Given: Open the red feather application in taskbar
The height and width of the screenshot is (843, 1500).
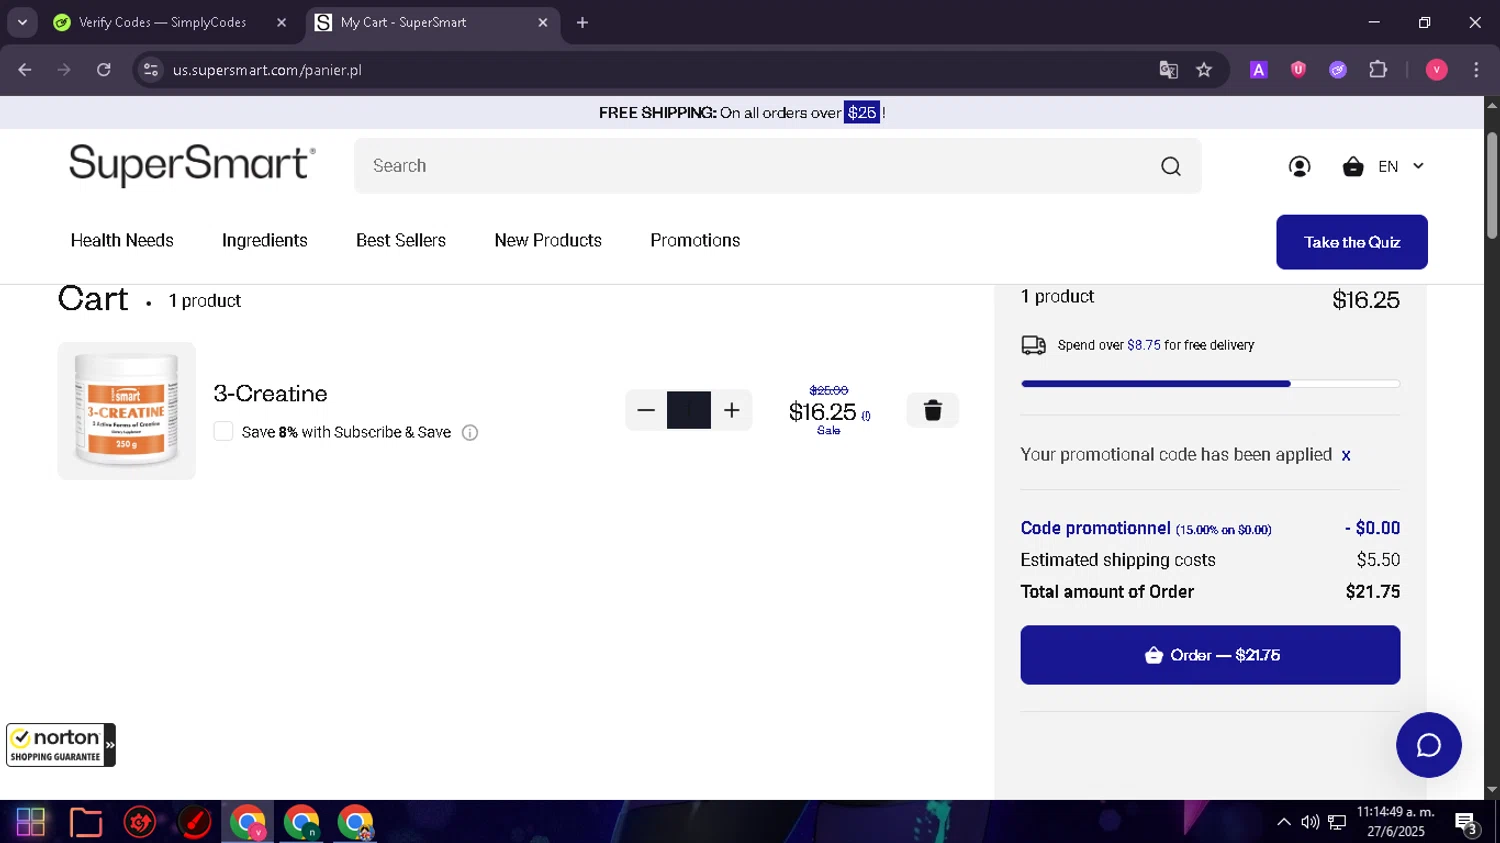Looking at the screenshot, I should click(x=194, y=822).
